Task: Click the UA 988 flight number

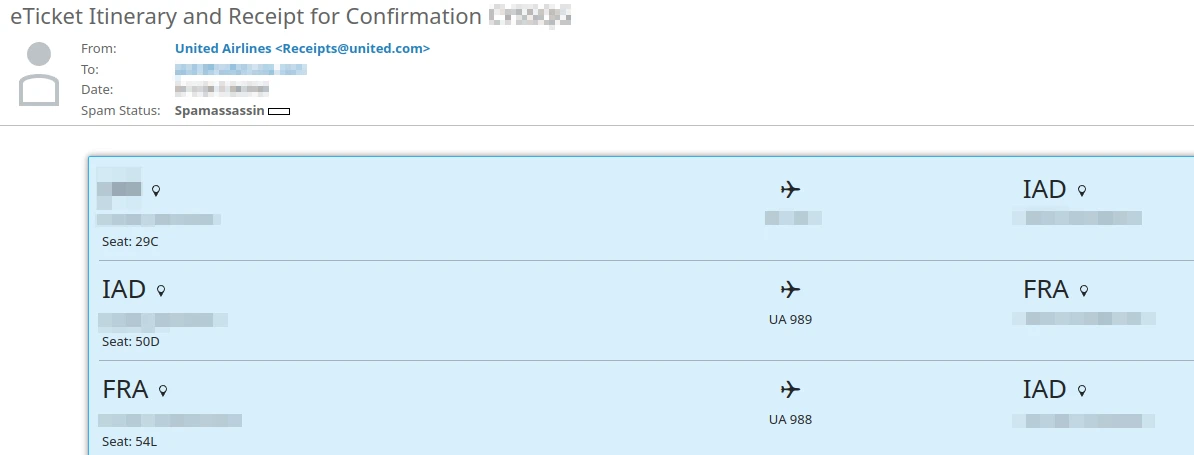Action: pos(790,420)
